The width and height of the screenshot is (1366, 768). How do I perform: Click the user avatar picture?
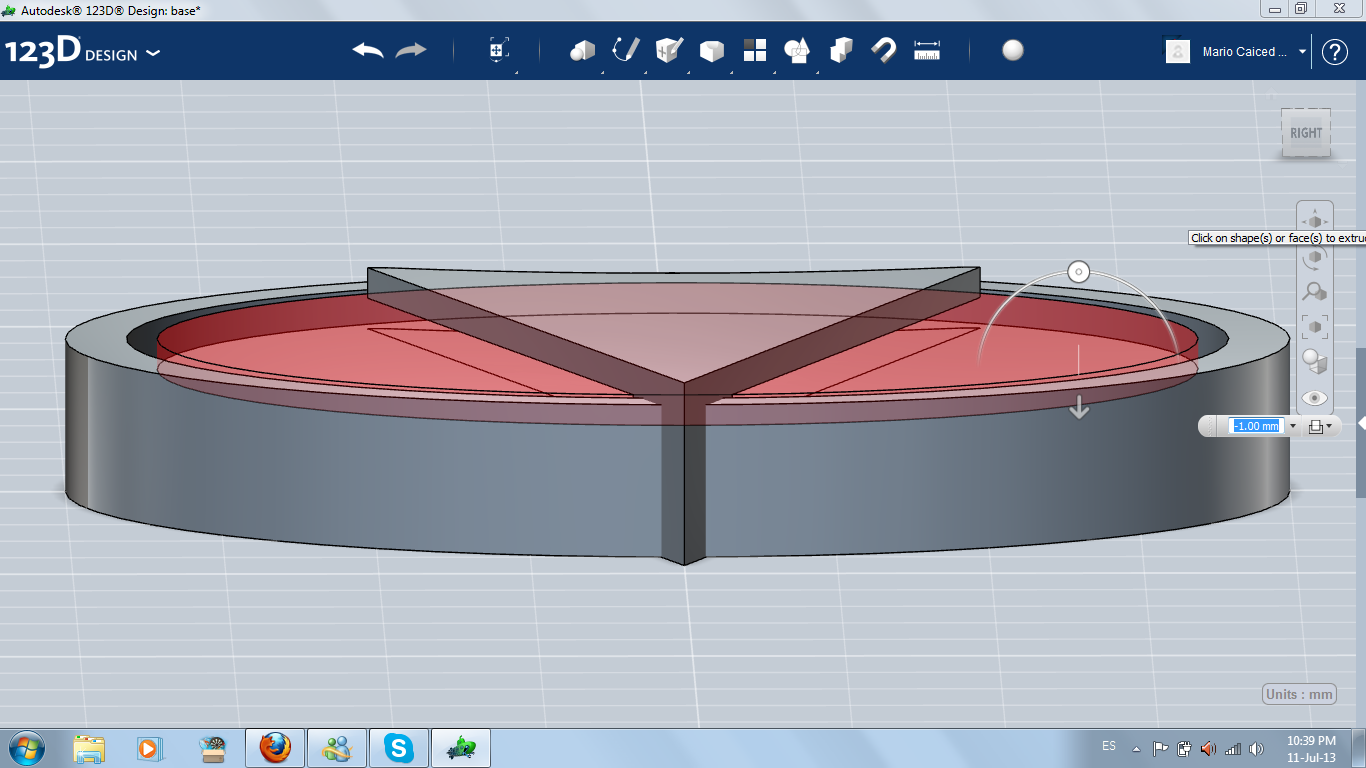click(x=1178, y=51)
